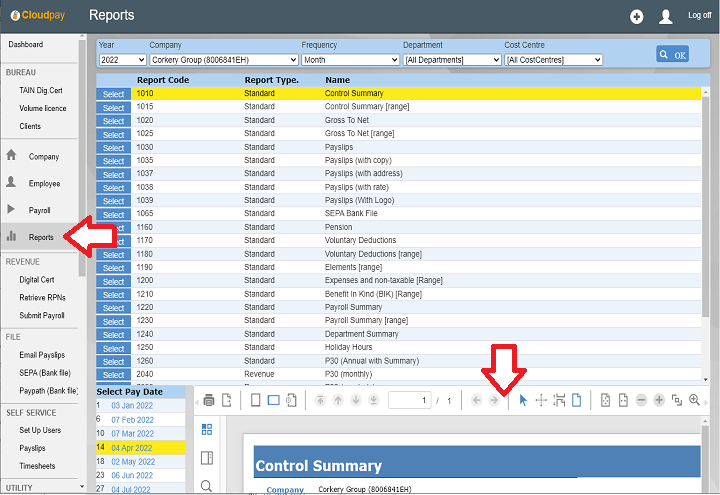
Task: Click the add plus icon in header
Action: 637,16
